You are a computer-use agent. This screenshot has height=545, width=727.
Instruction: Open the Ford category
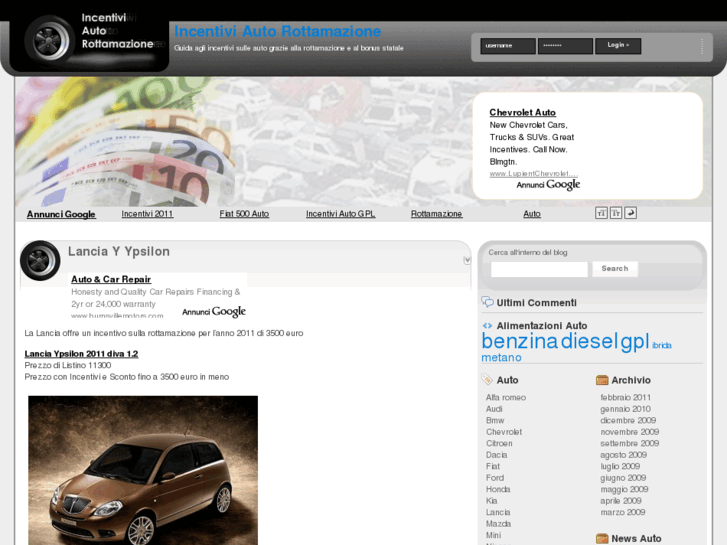point(495,478)
